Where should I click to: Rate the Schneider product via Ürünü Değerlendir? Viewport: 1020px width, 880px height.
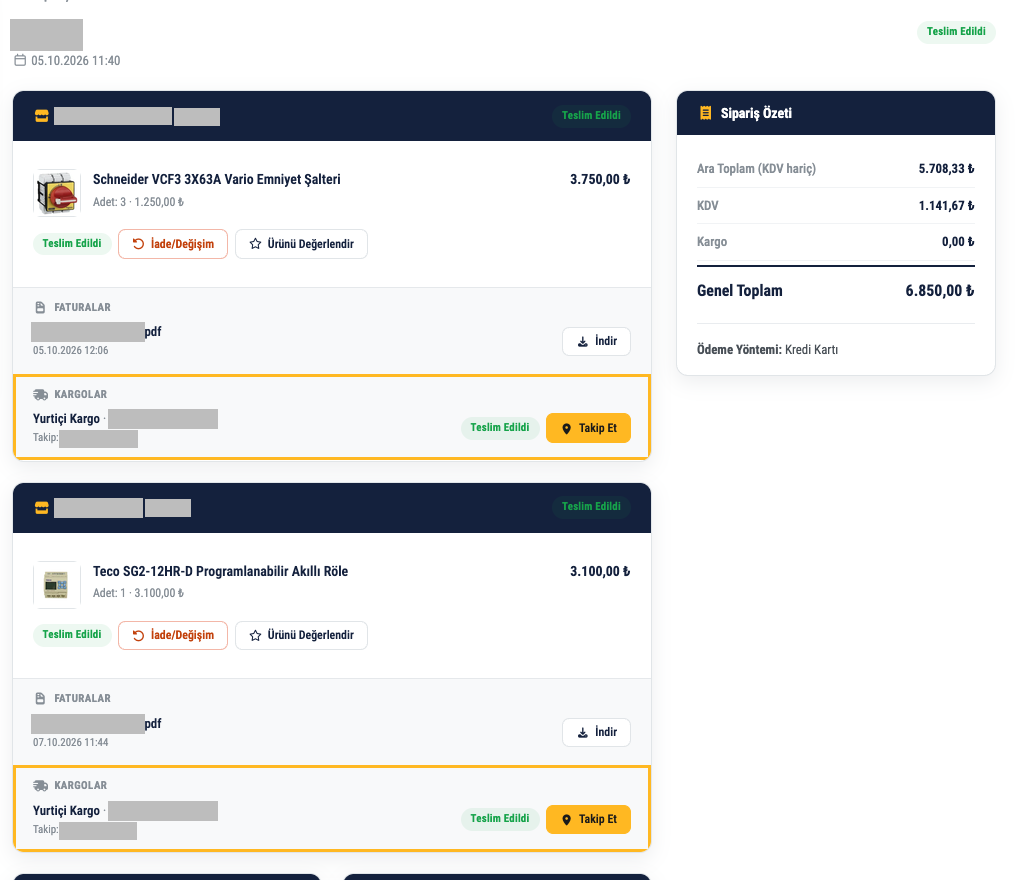[301, 244]
